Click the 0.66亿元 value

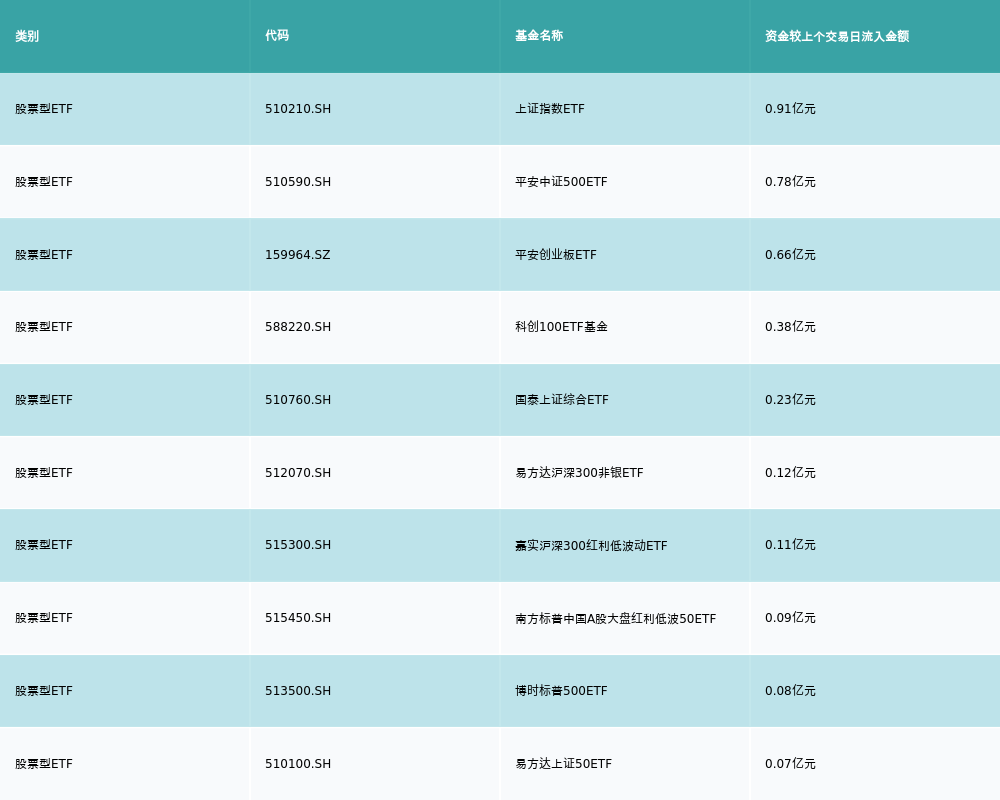click(790, 255)
